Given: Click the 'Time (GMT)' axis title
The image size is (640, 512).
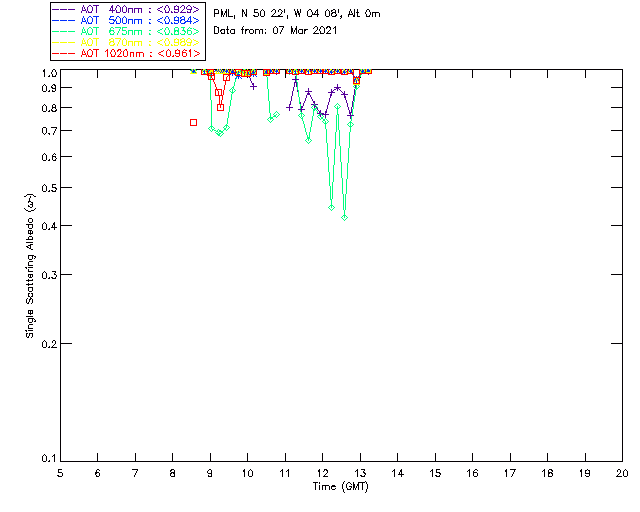Looking at the screenshot, I should click(340, 486).
